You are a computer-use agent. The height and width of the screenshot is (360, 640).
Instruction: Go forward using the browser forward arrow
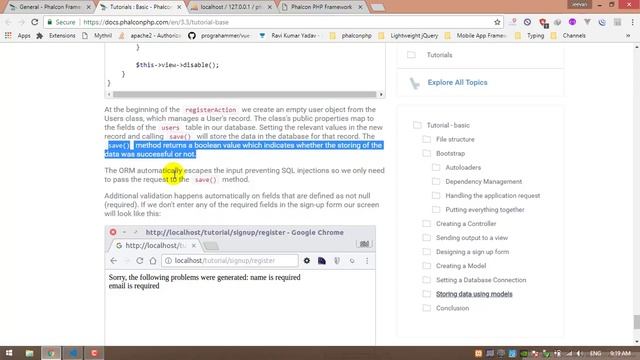(x=21, y=22)
